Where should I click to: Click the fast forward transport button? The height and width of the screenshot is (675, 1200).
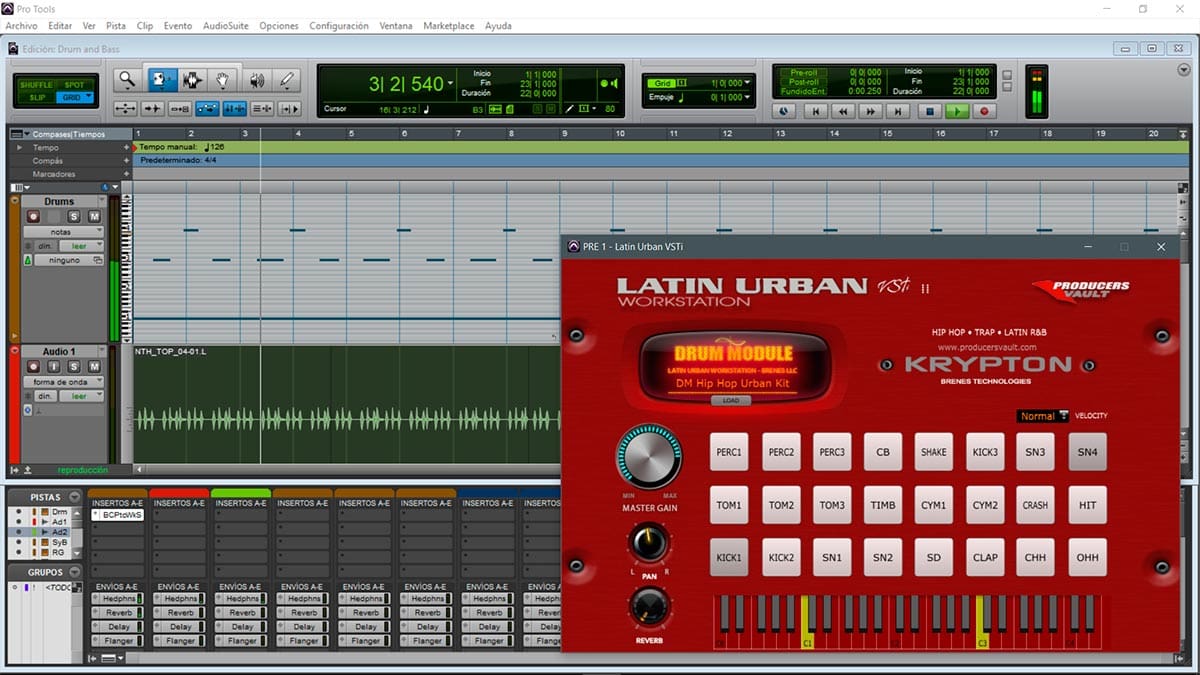[x=872, y=112]
